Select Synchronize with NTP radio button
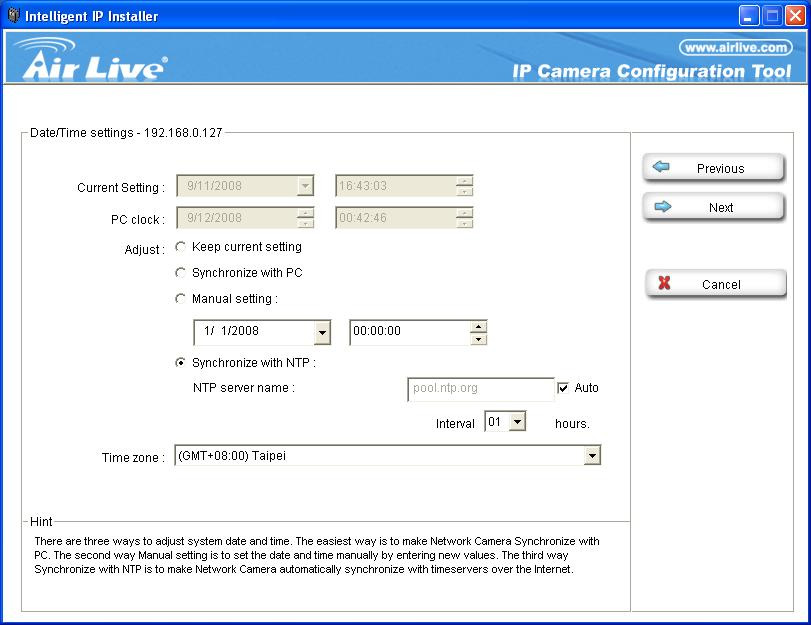 [x=181, y=363]
